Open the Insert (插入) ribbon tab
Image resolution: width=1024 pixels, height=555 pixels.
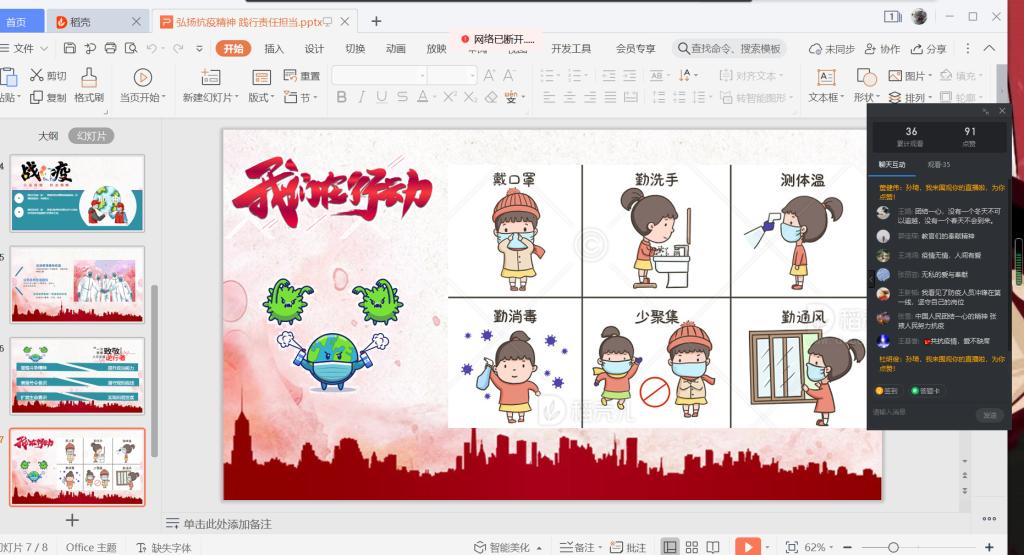tap(273, 48)
